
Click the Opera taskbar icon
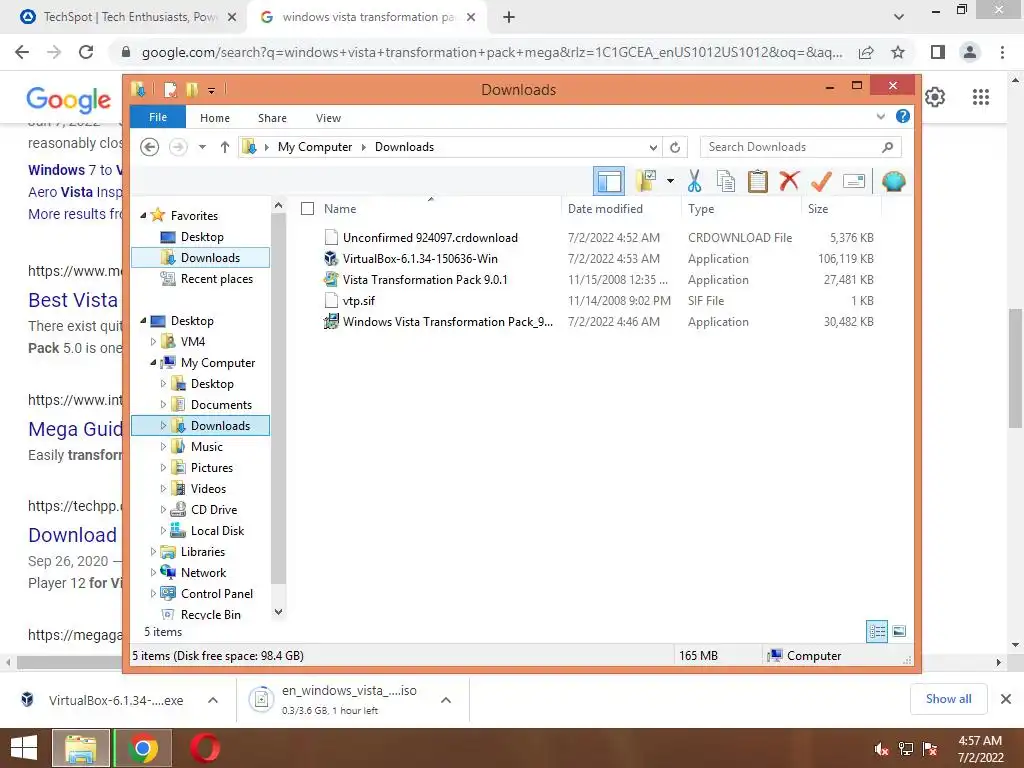coord(204,748)
